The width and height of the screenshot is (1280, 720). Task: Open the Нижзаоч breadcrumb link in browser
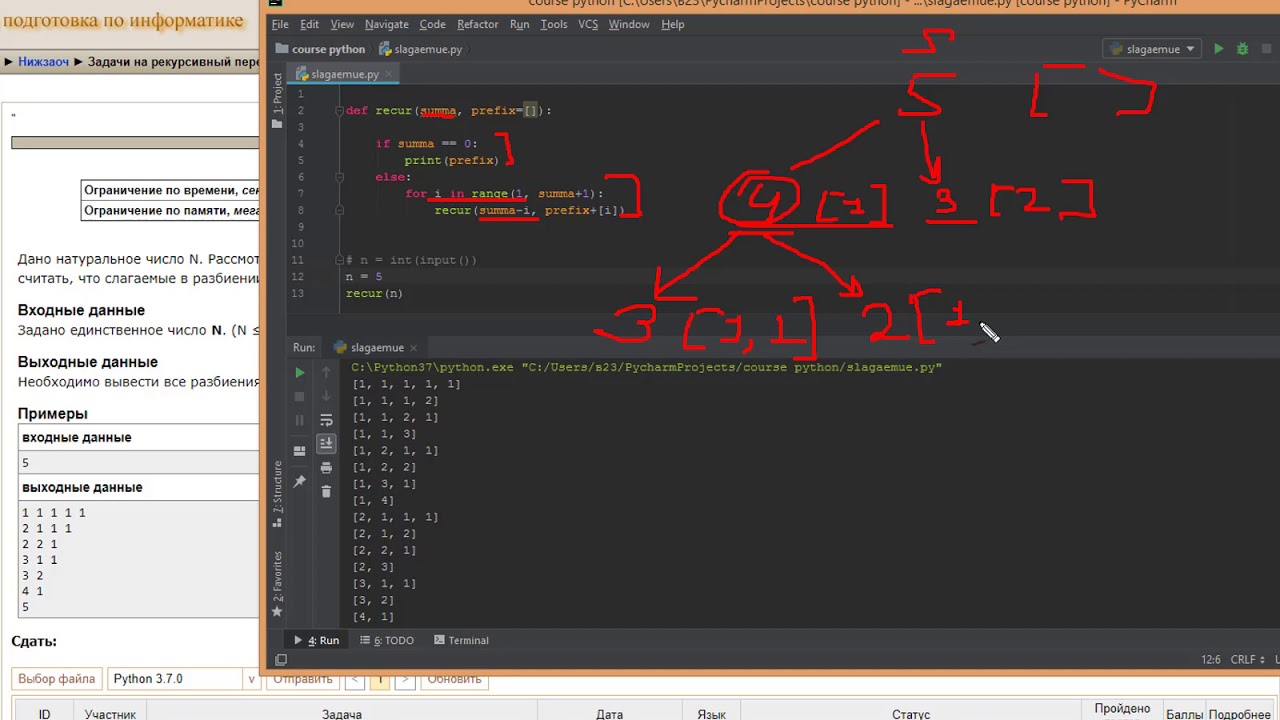coord(43,62)
